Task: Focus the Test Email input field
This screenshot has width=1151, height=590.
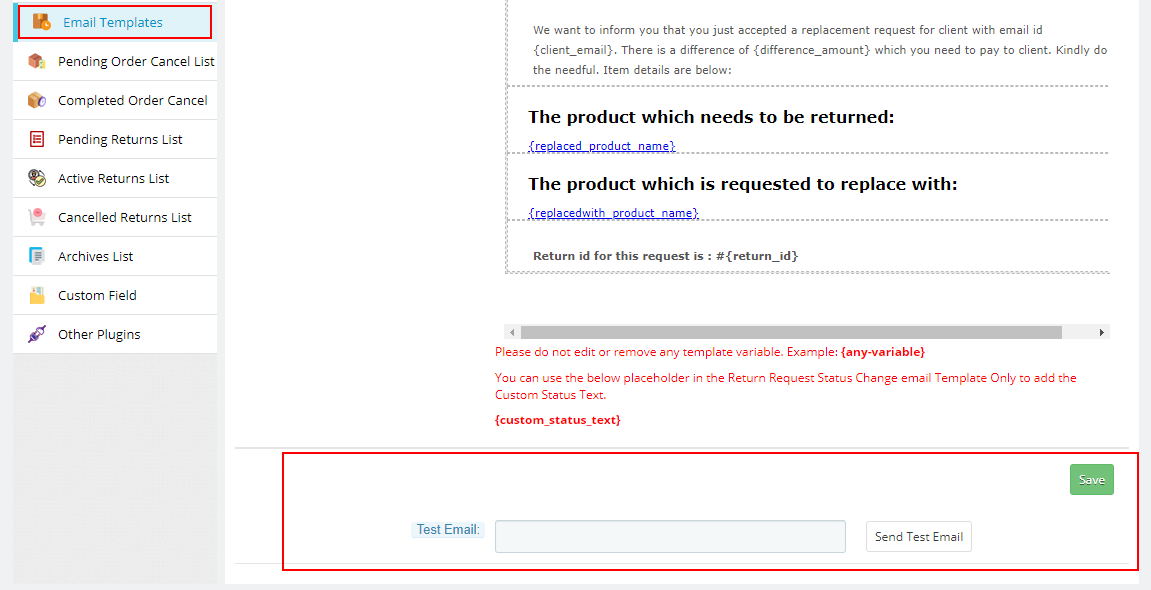Action: (670, 536)
